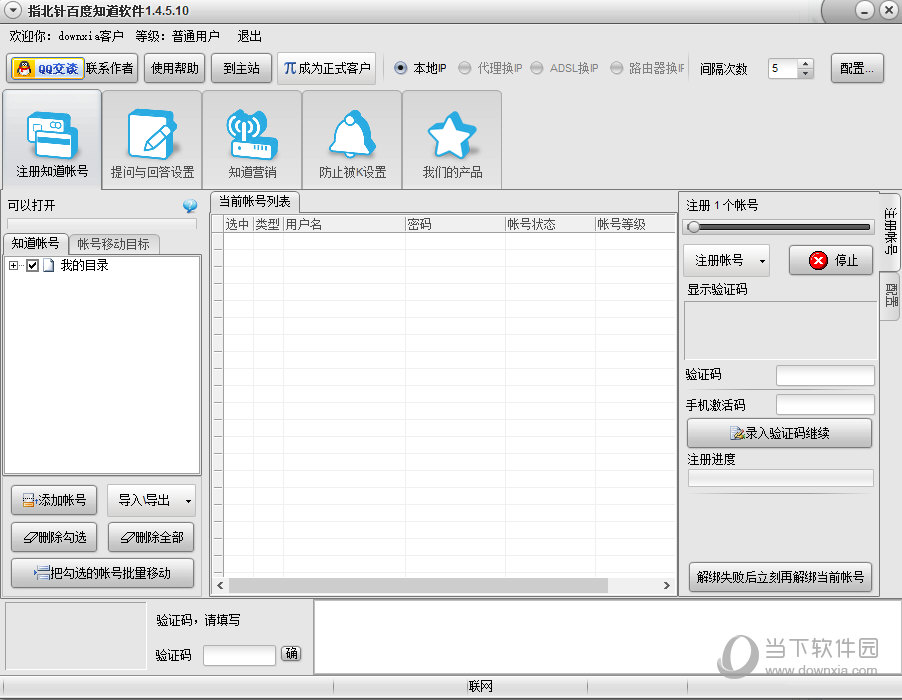Open the 防止被K设置 bell icon section

pos(352,139)
